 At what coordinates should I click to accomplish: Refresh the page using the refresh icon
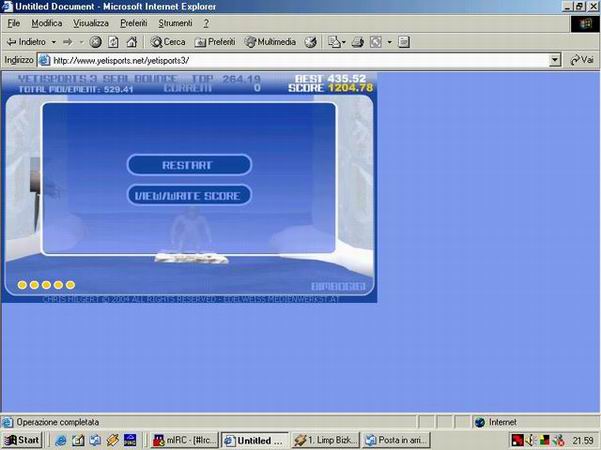tap(113, 42)
